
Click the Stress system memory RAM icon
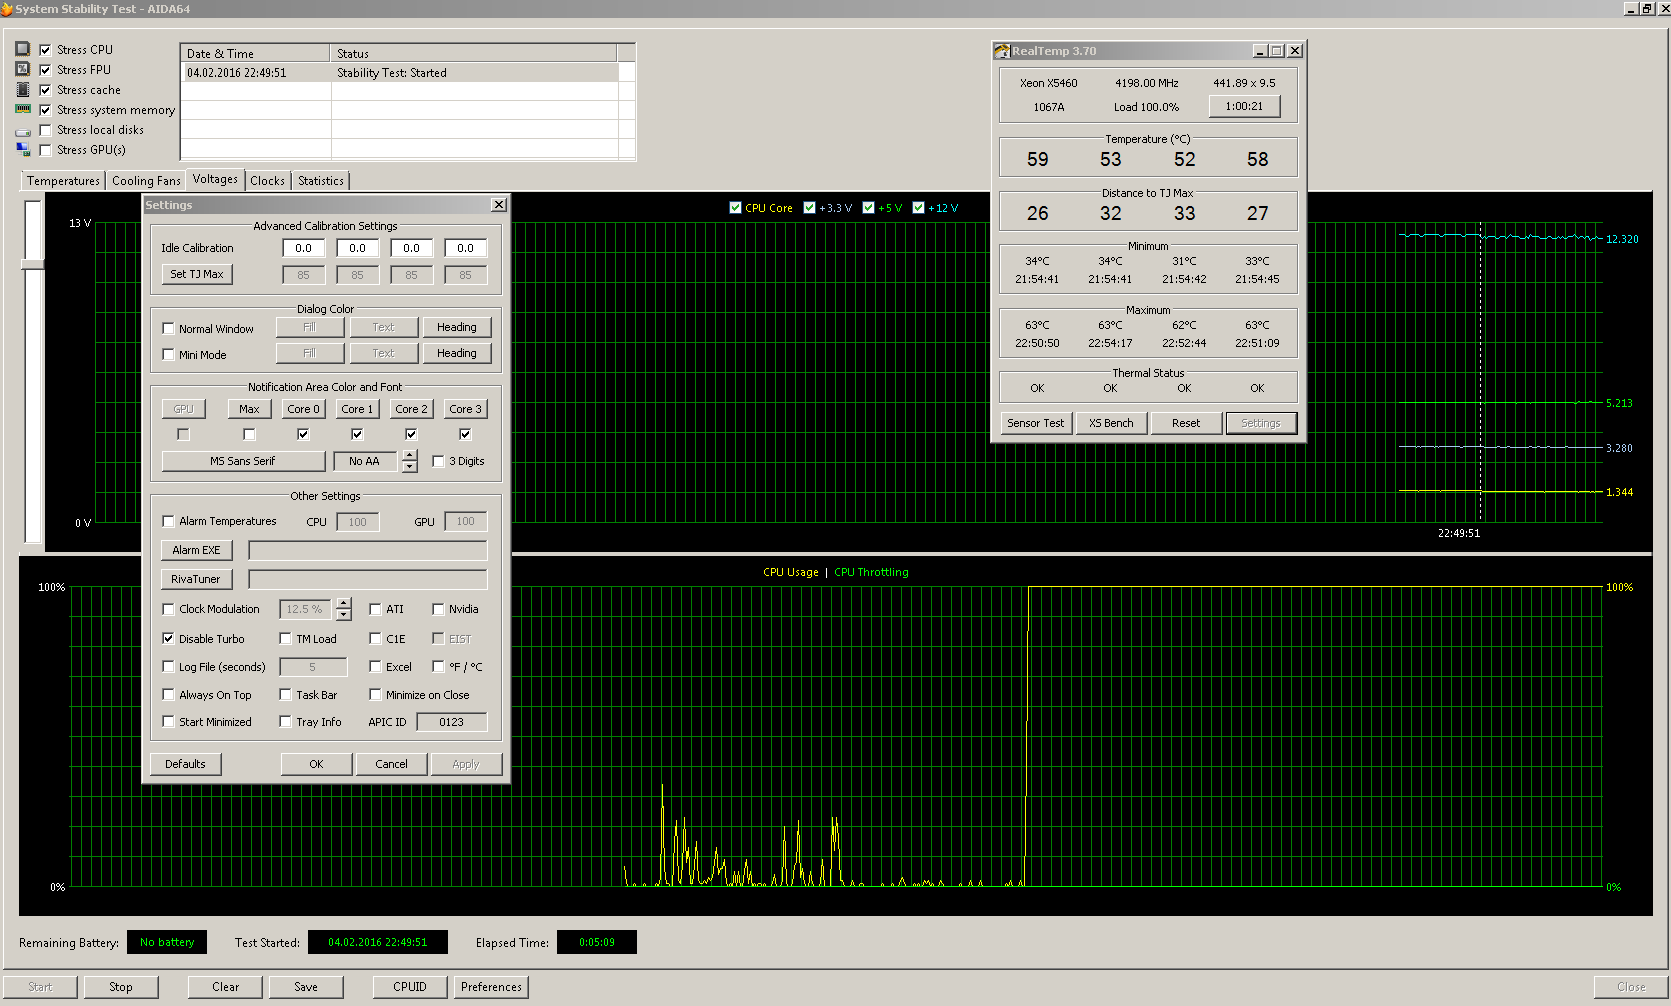(22, 109)
